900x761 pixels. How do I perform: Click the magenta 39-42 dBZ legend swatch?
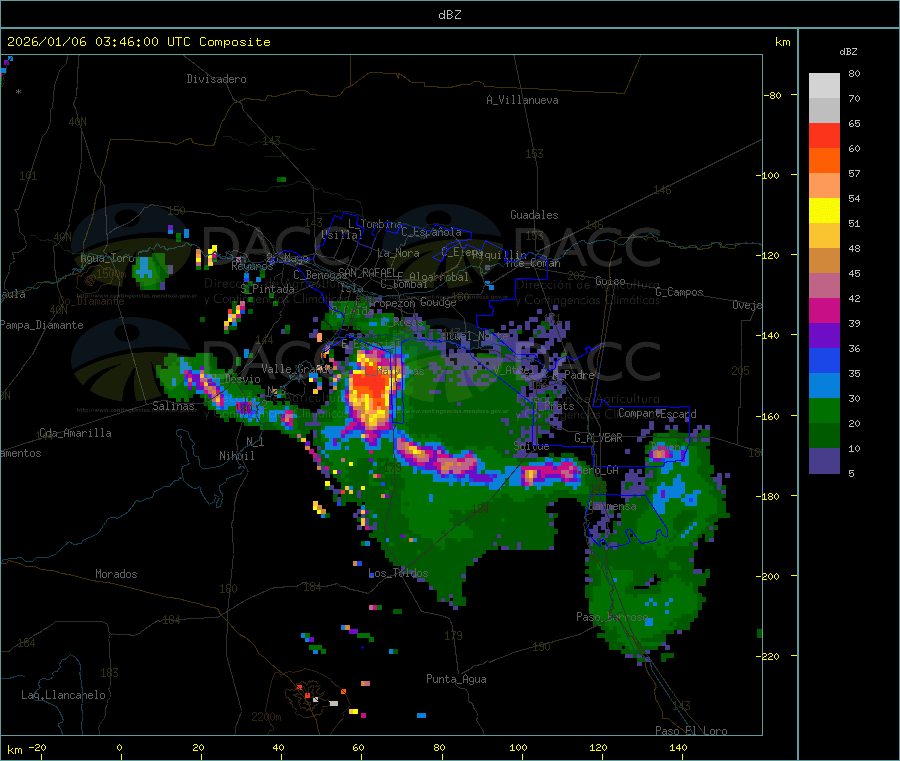[824, 310]
